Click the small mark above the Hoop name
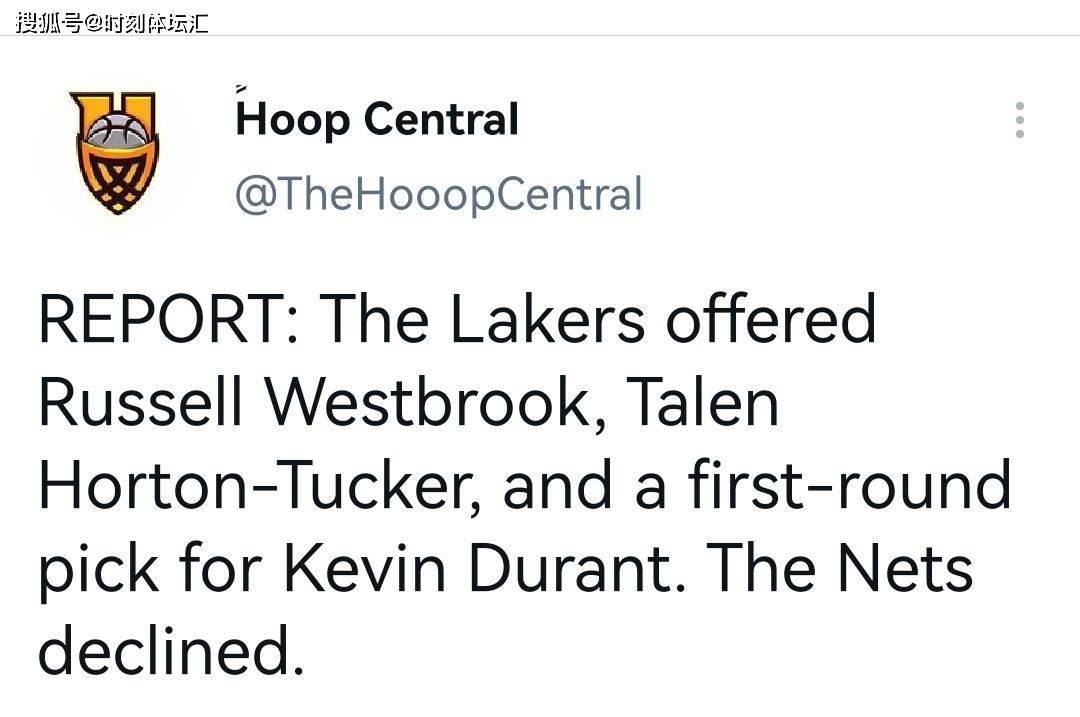 pyautogui.click(x=240, y=88)
